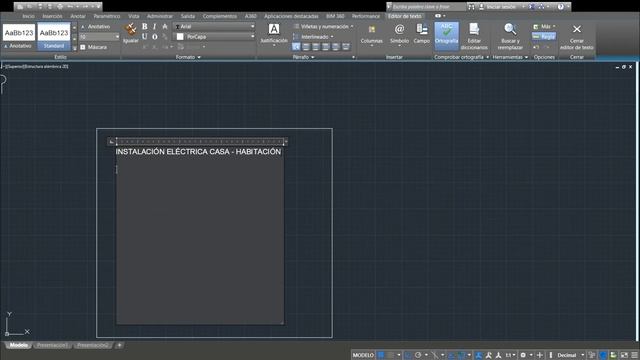
Task: Open the annotation scale 1:1 dropdown
Action: click(x=510, y=355)
